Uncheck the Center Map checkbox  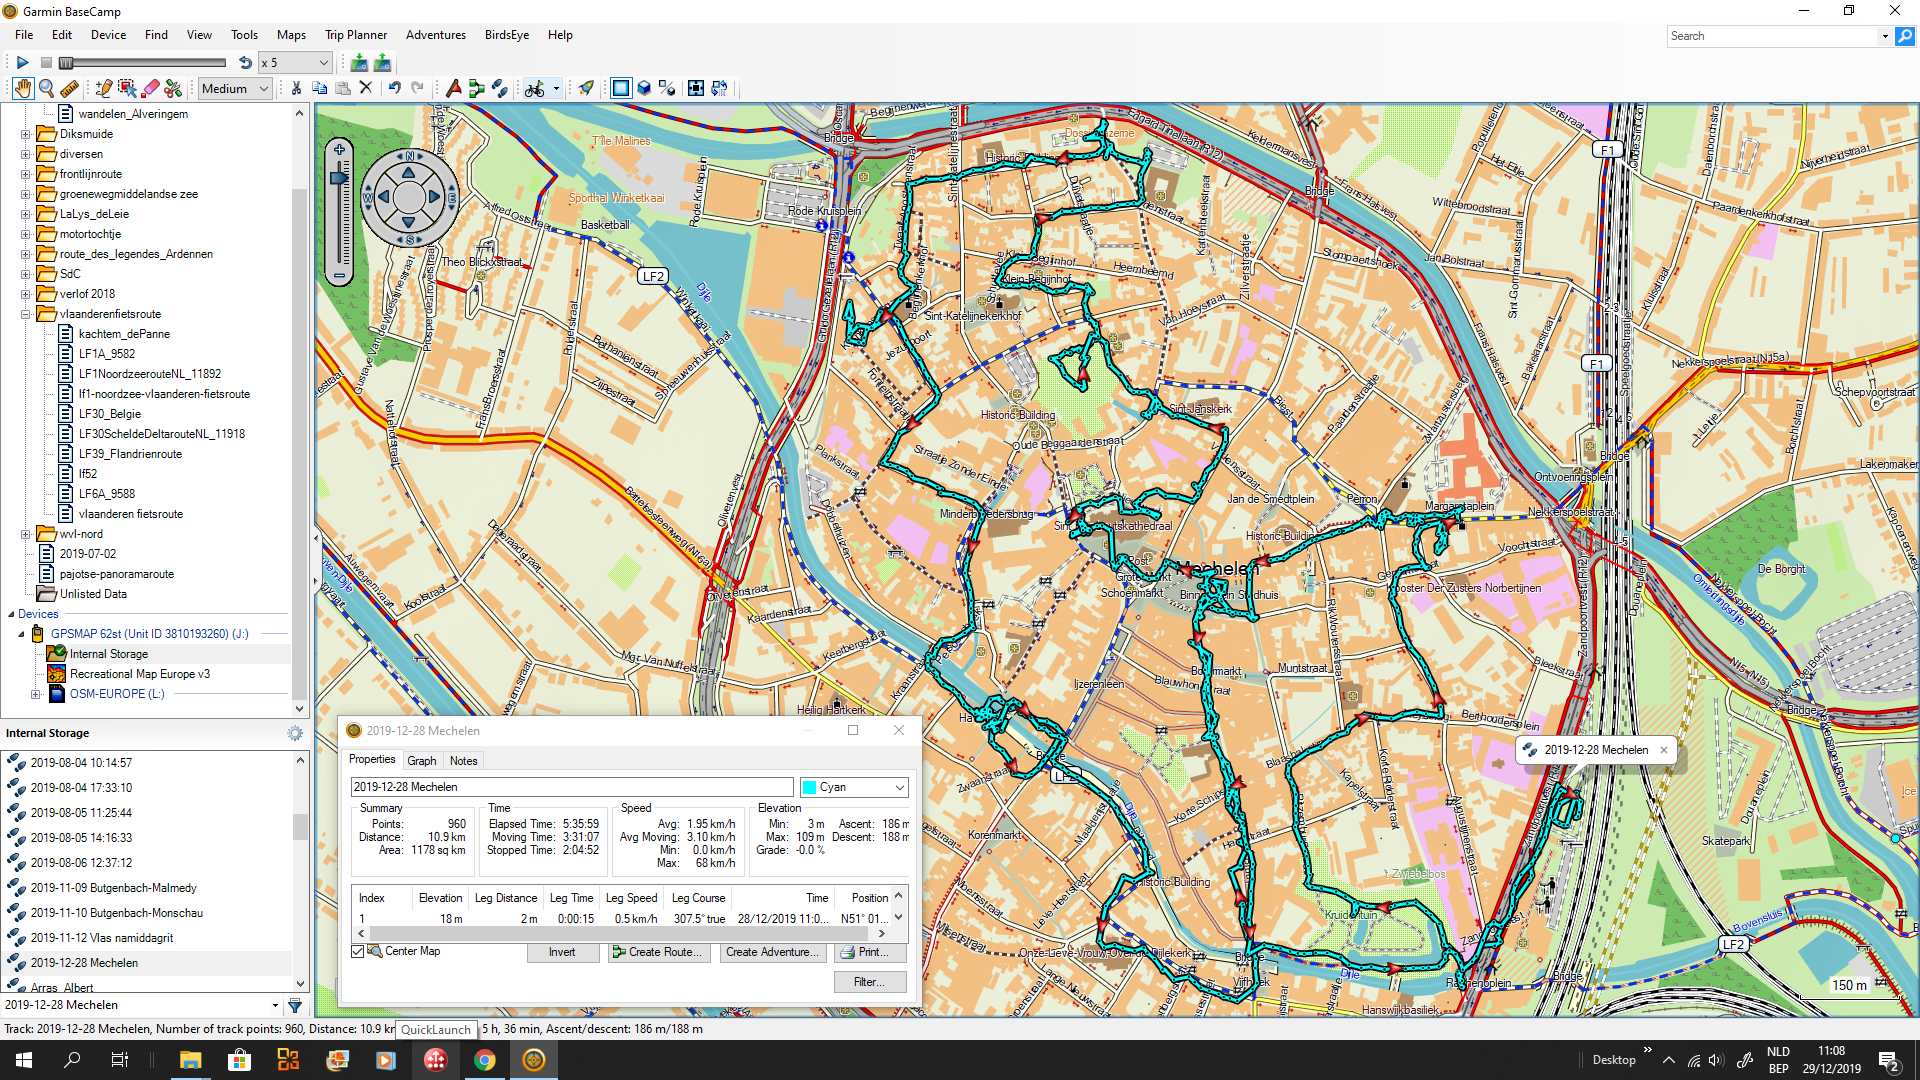click(357, 951)
